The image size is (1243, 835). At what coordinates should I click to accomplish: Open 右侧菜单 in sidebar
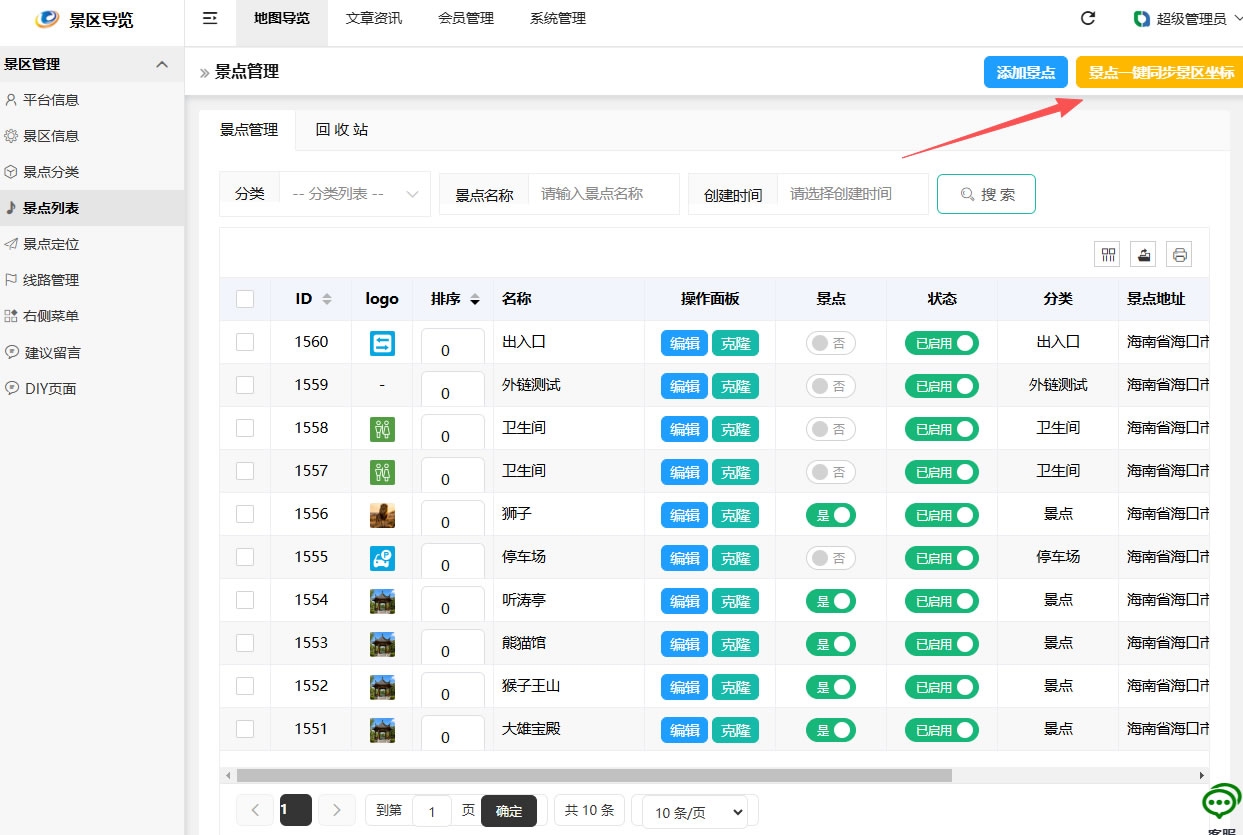point(92,316)
